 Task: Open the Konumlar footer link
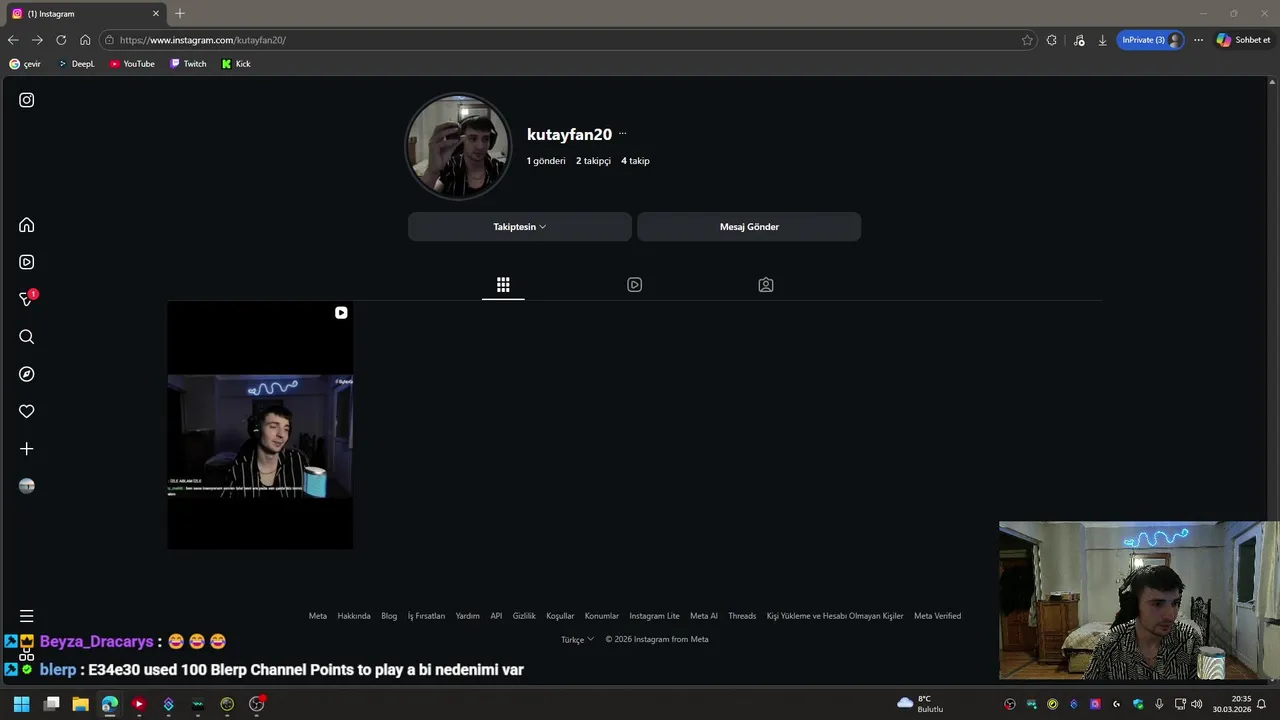602,616
